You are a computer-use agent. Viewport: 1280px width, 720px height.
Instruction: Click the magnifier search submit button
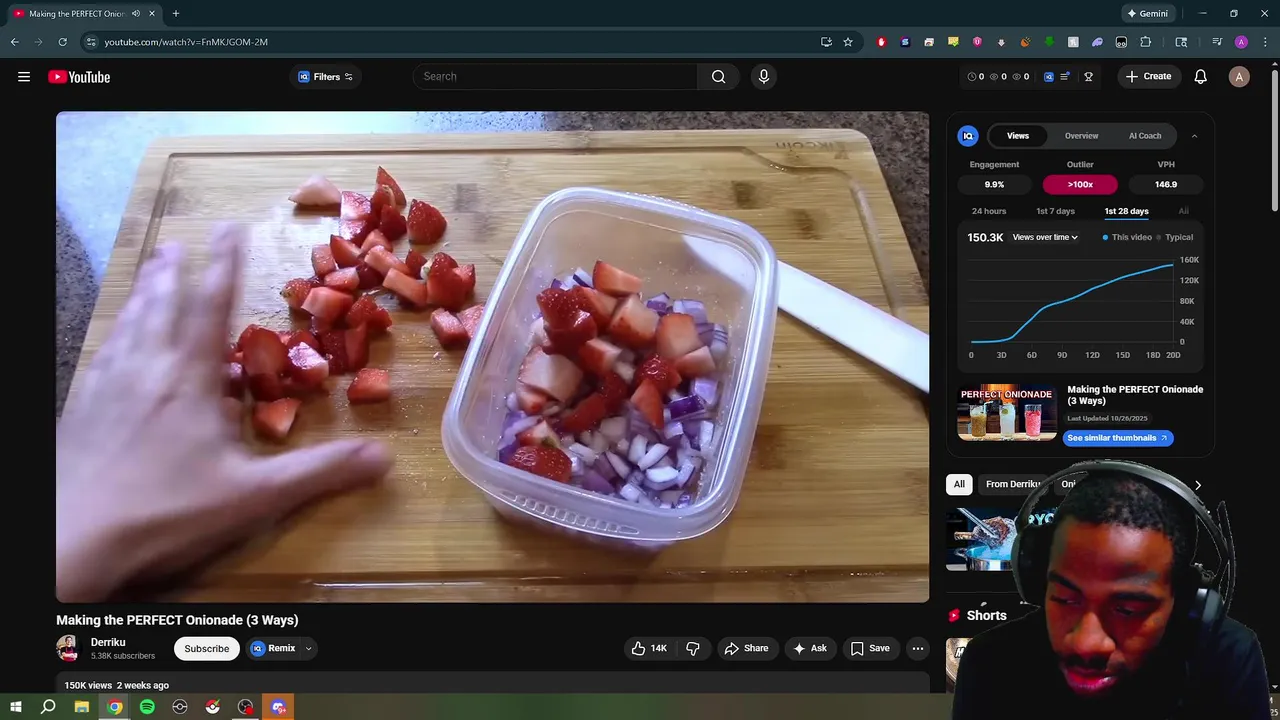click(x=718, y=77)
